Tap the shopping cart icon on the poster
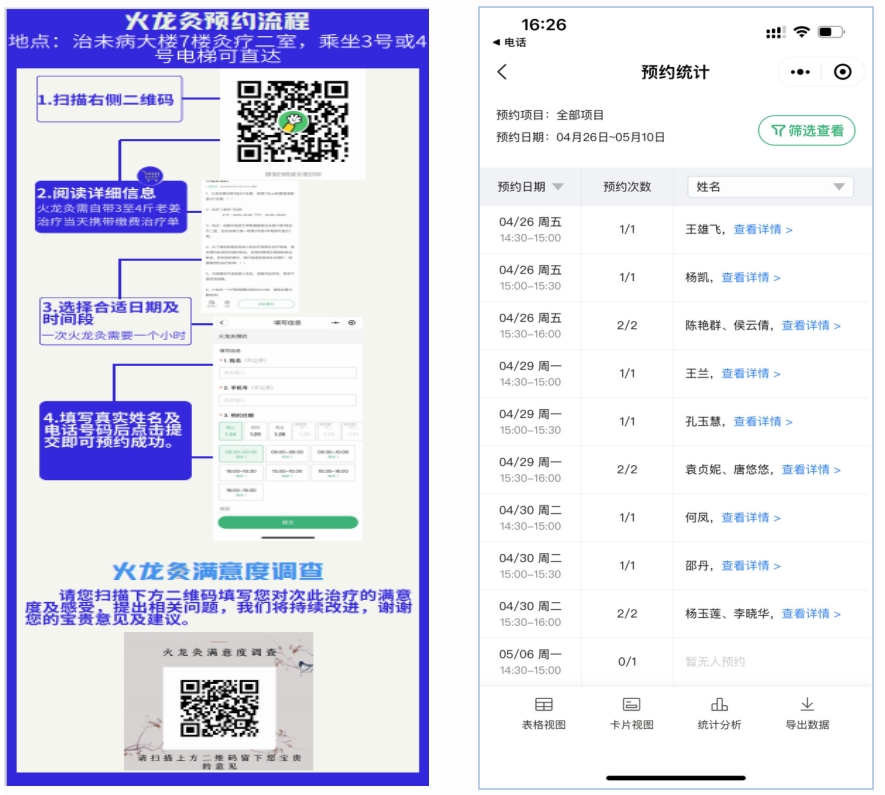Screen dimensions: 885x795 (150, 176)
